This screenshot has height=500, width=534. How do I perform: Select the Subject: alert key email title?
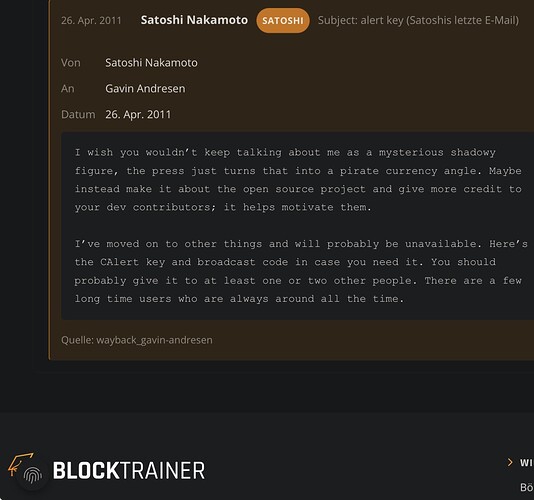coord(418,20)
